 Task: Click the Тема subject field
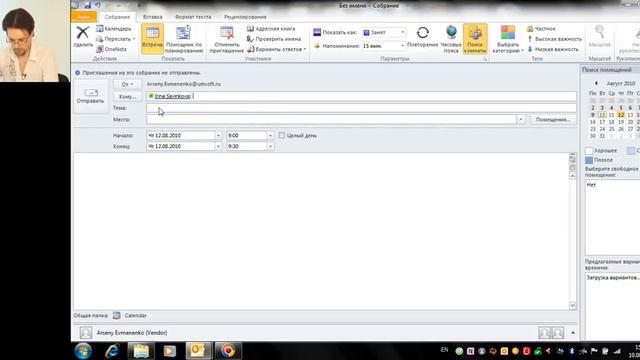[362, 108]
